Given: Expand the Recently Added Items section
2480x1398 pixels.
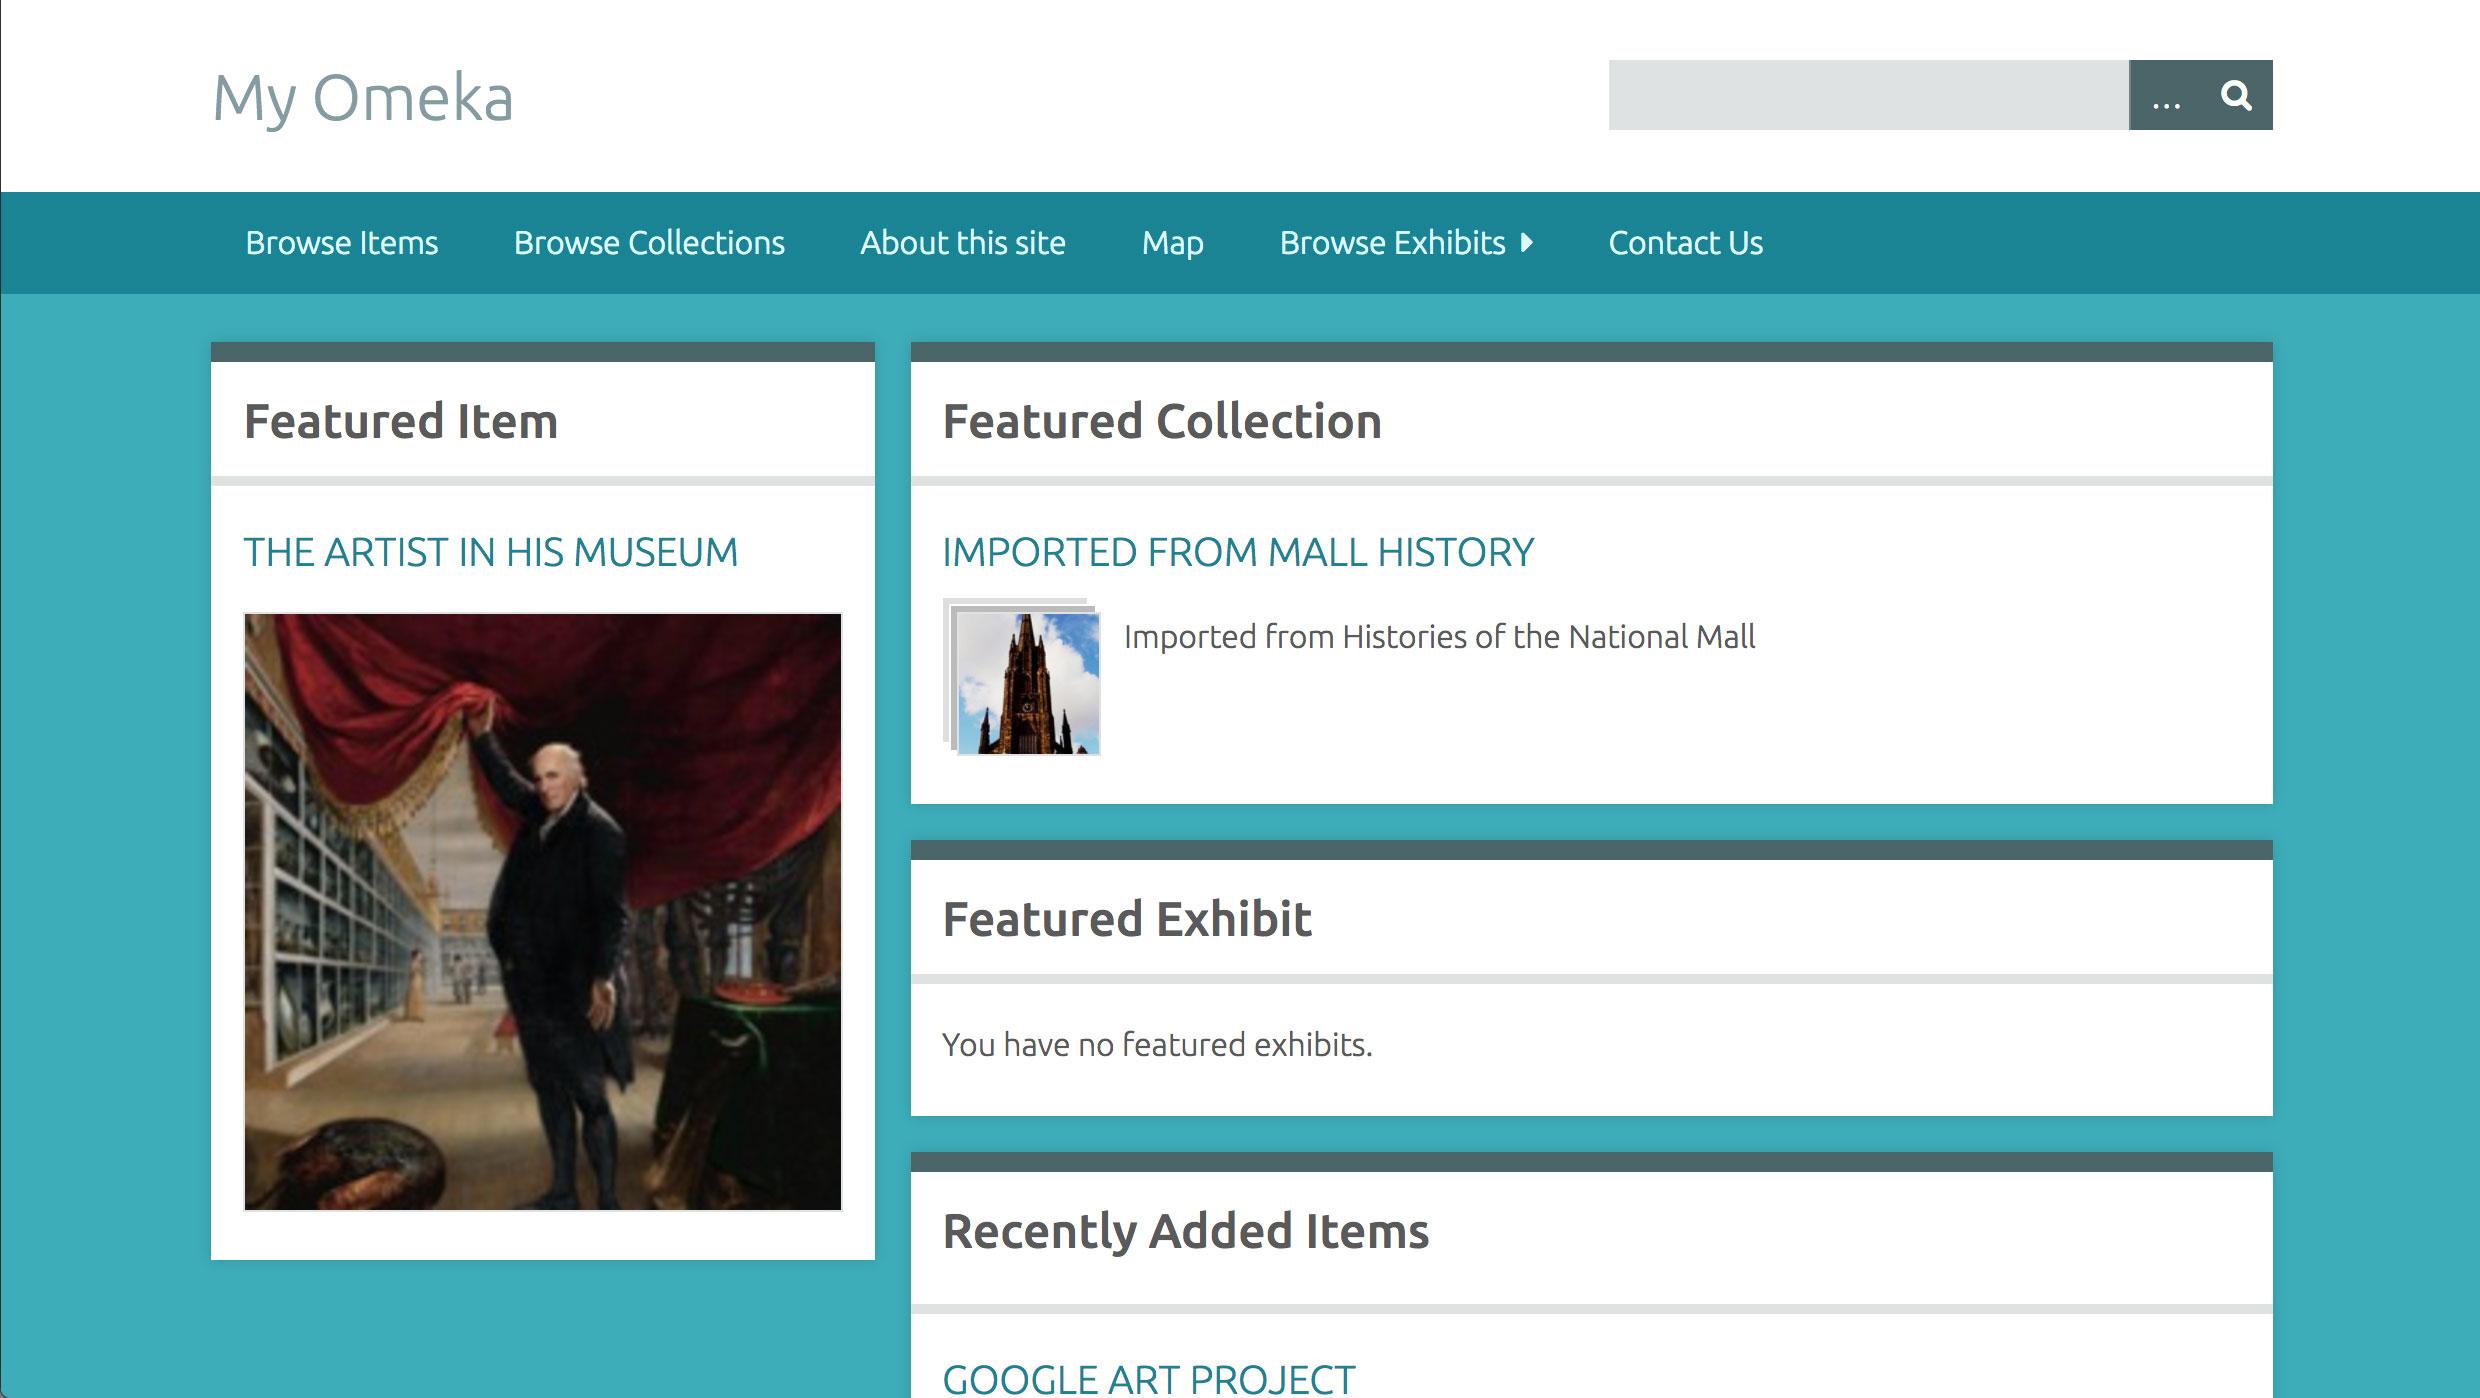Looking at the screenshot, I should (1185, 1228).
